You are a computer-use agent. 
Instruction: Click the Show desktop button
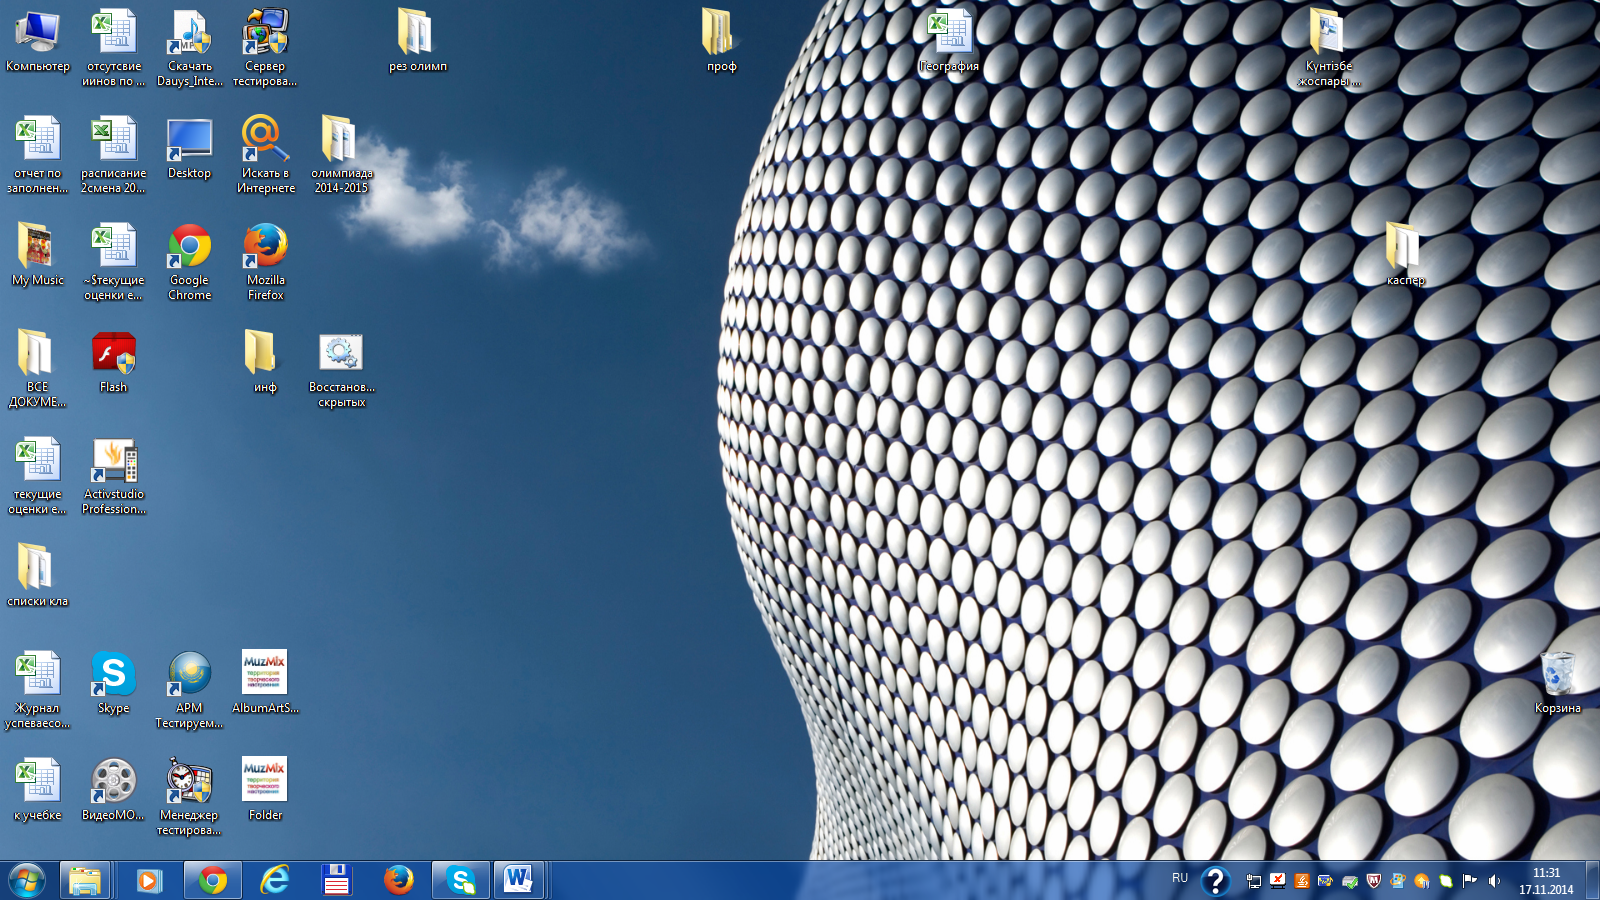coord(1592,881)
